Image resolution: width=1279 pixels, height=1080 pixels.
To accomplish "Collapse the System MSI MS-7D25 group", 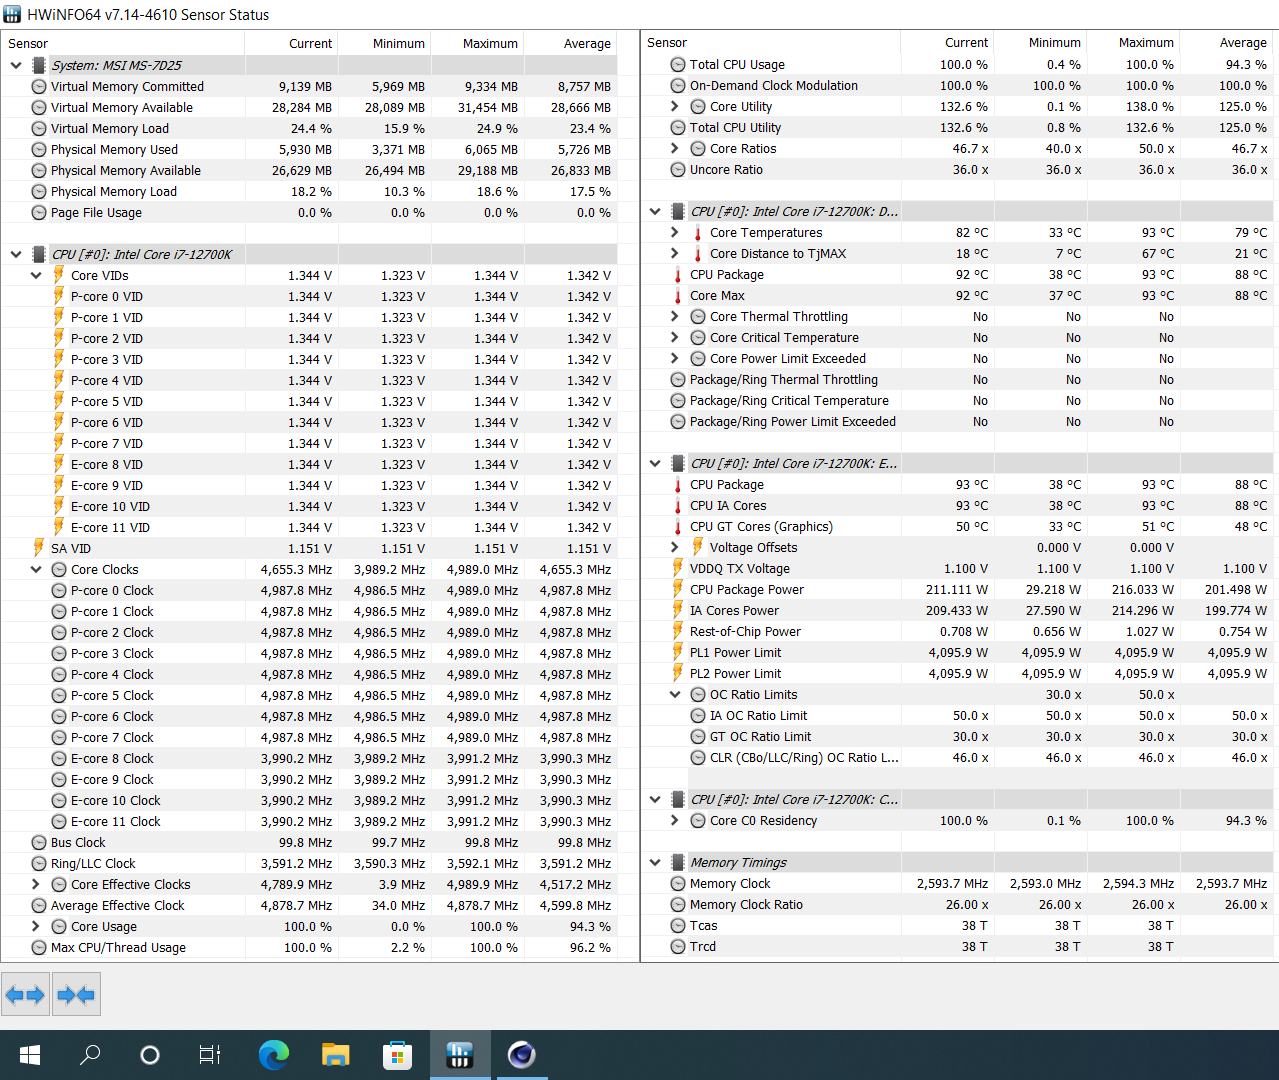I will 16,65.
